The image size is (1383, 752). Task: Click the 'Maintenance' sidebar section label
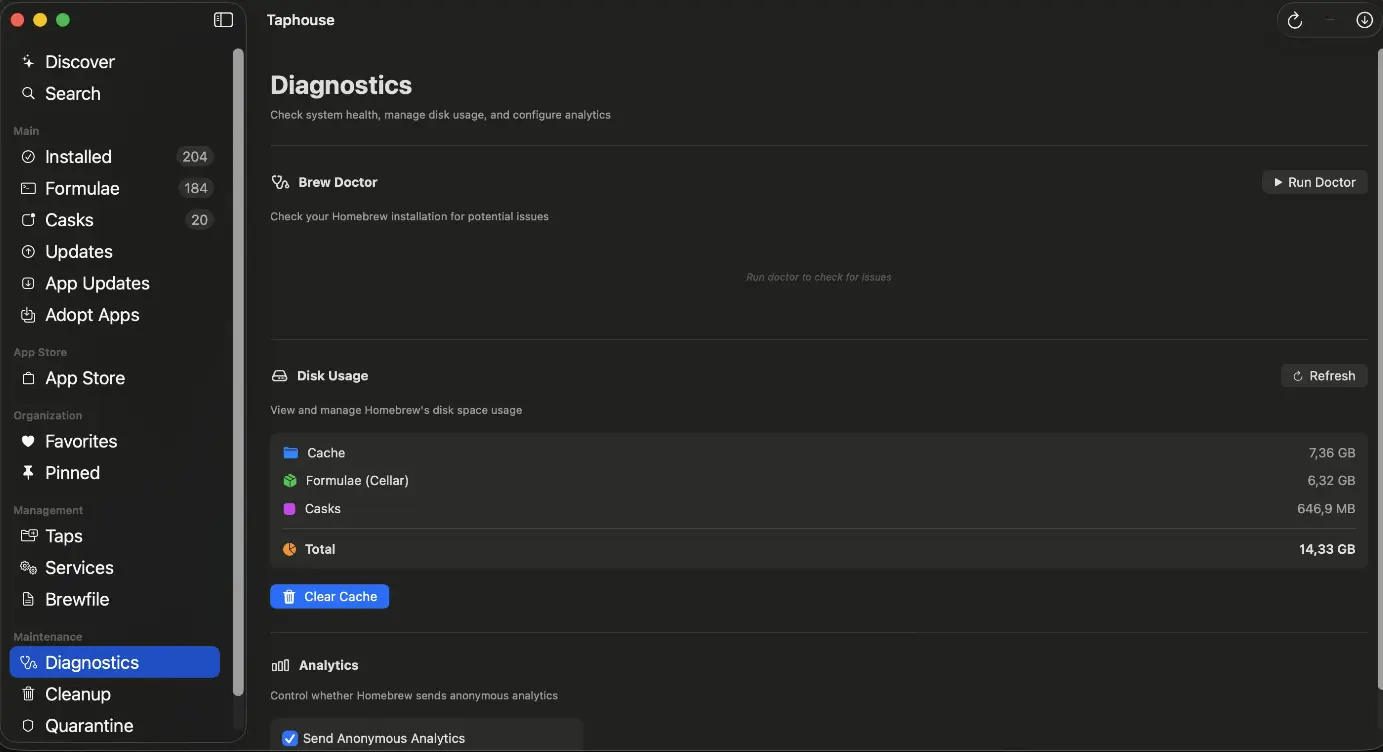48,637
